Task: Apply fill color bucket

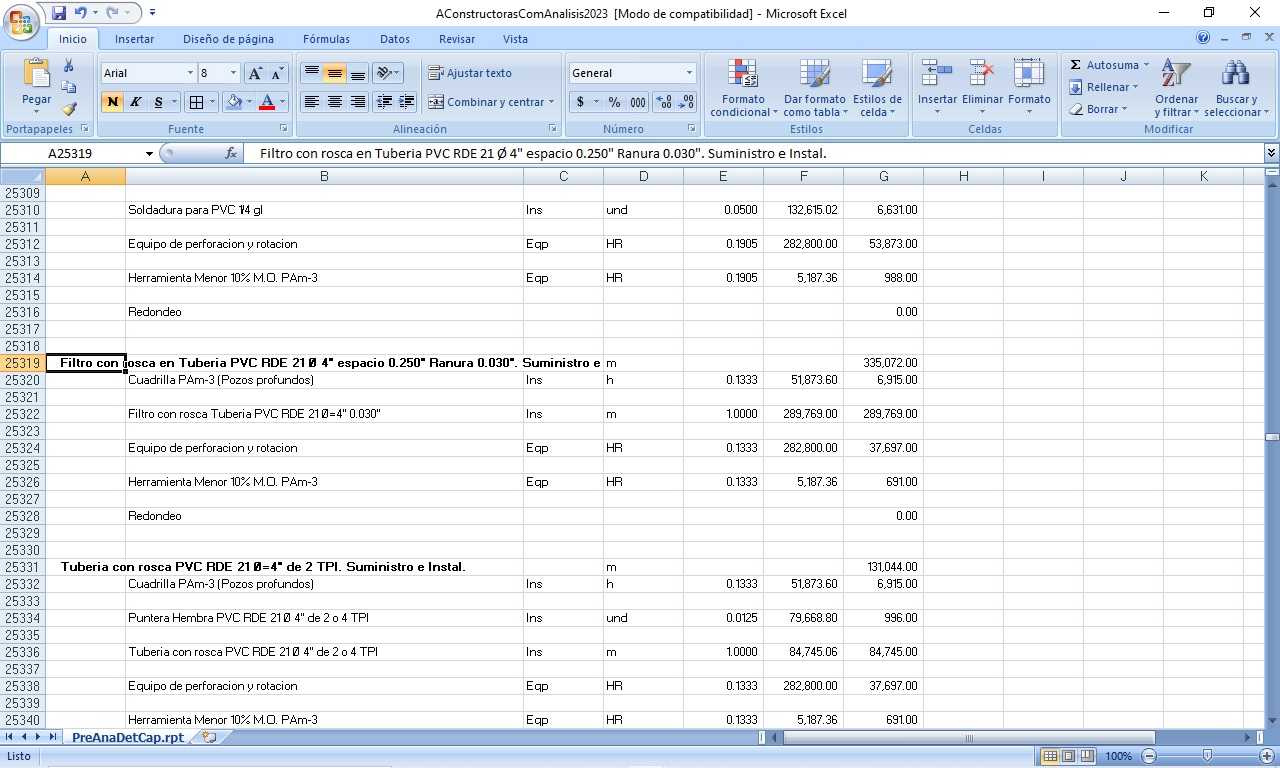Action: pos(234,102)
